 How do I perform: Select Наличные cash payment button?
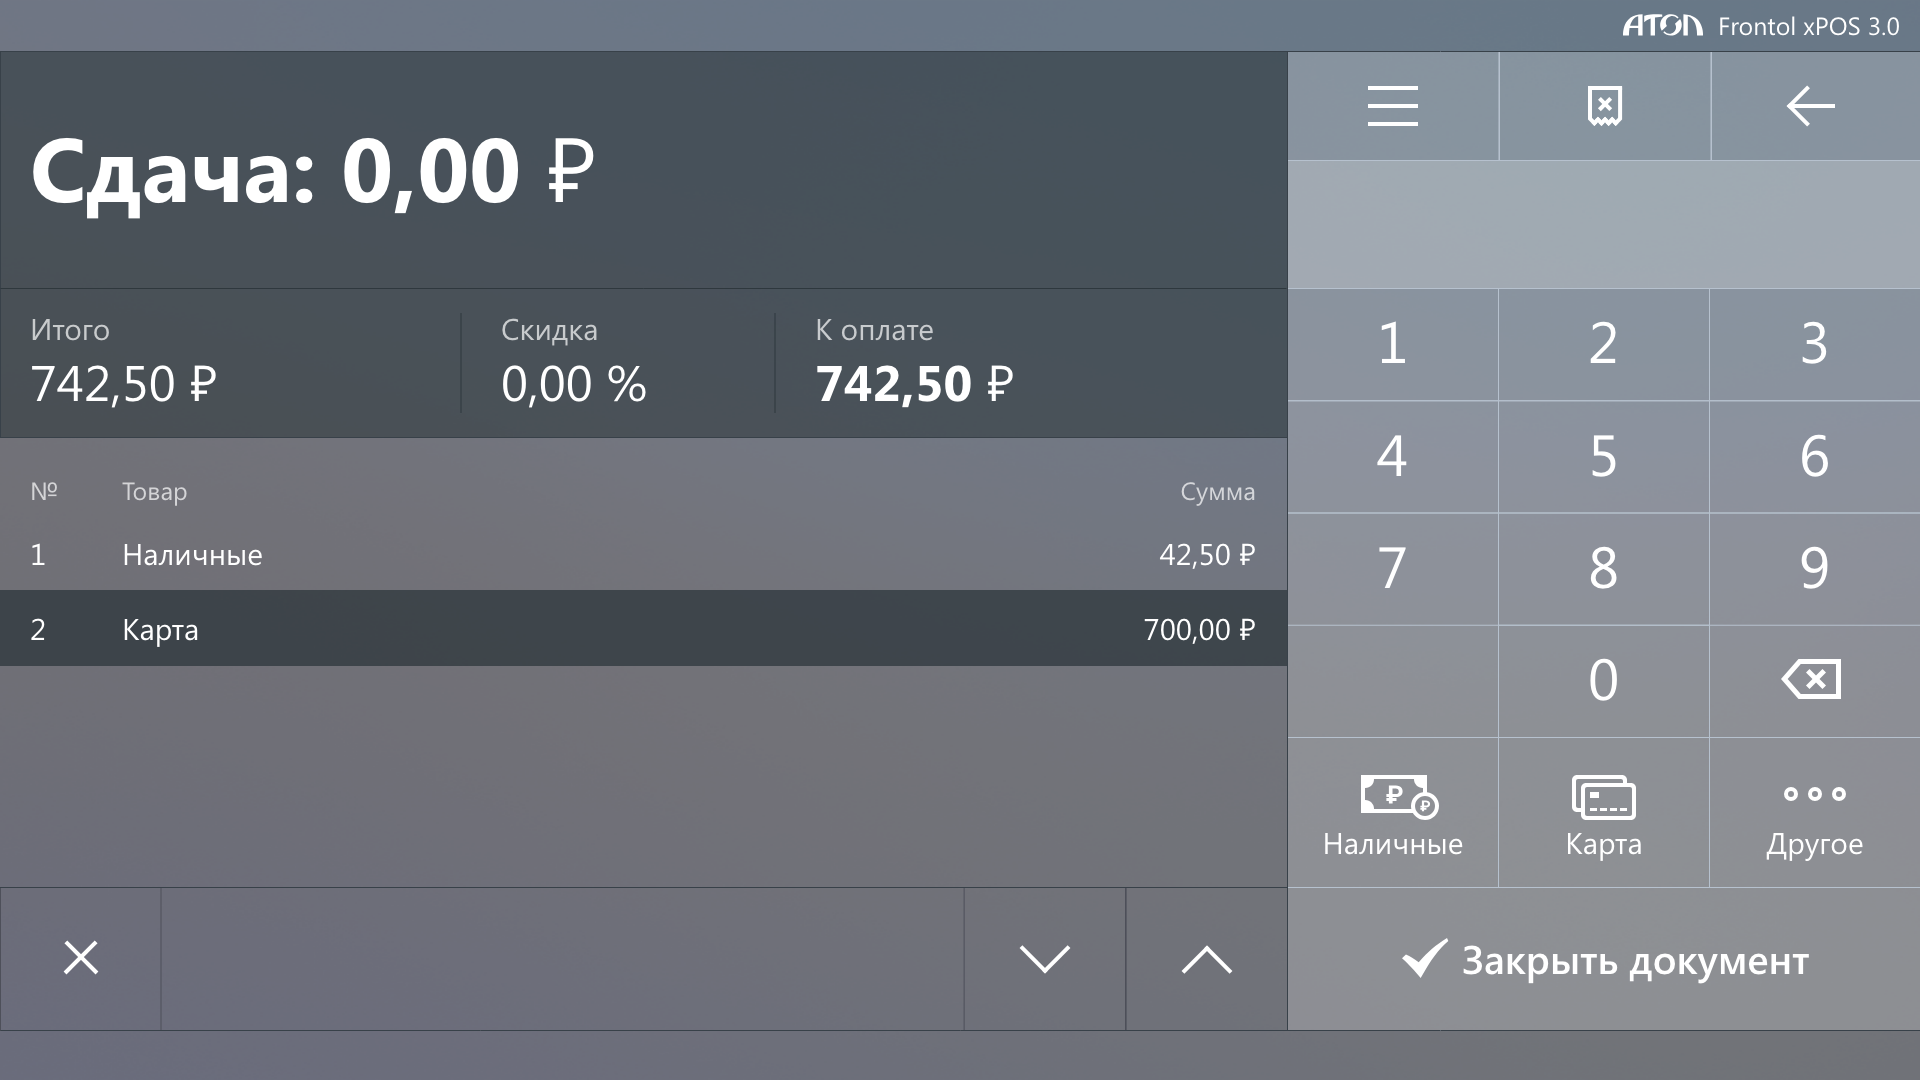pyautogui.click(x=1392, y=814)
